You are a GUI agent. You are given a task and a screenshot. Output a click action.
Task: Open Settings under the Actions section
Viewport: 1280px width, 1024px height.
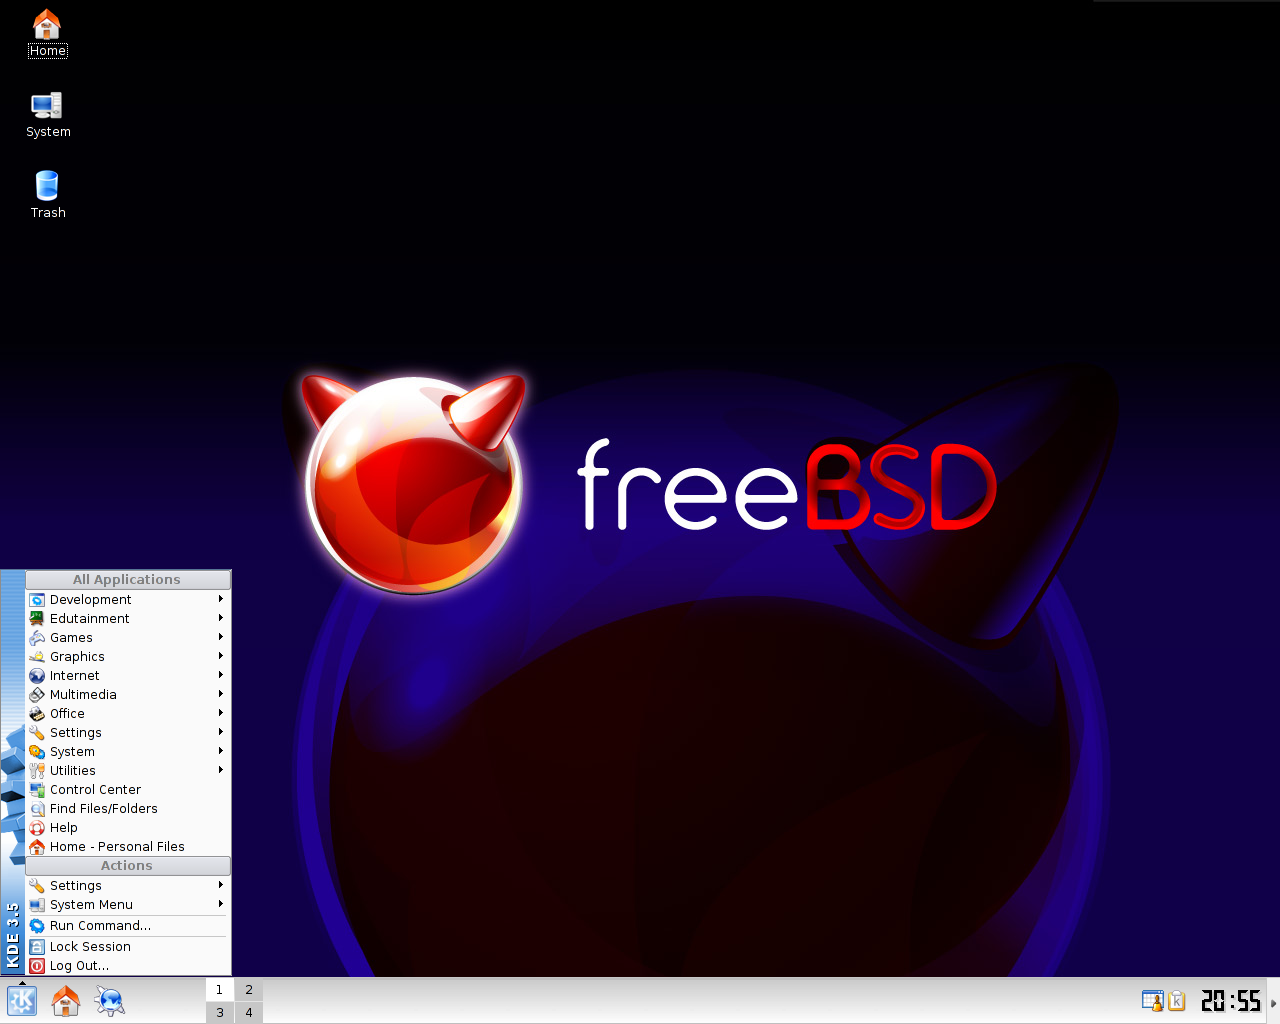(x=128, y=886)
